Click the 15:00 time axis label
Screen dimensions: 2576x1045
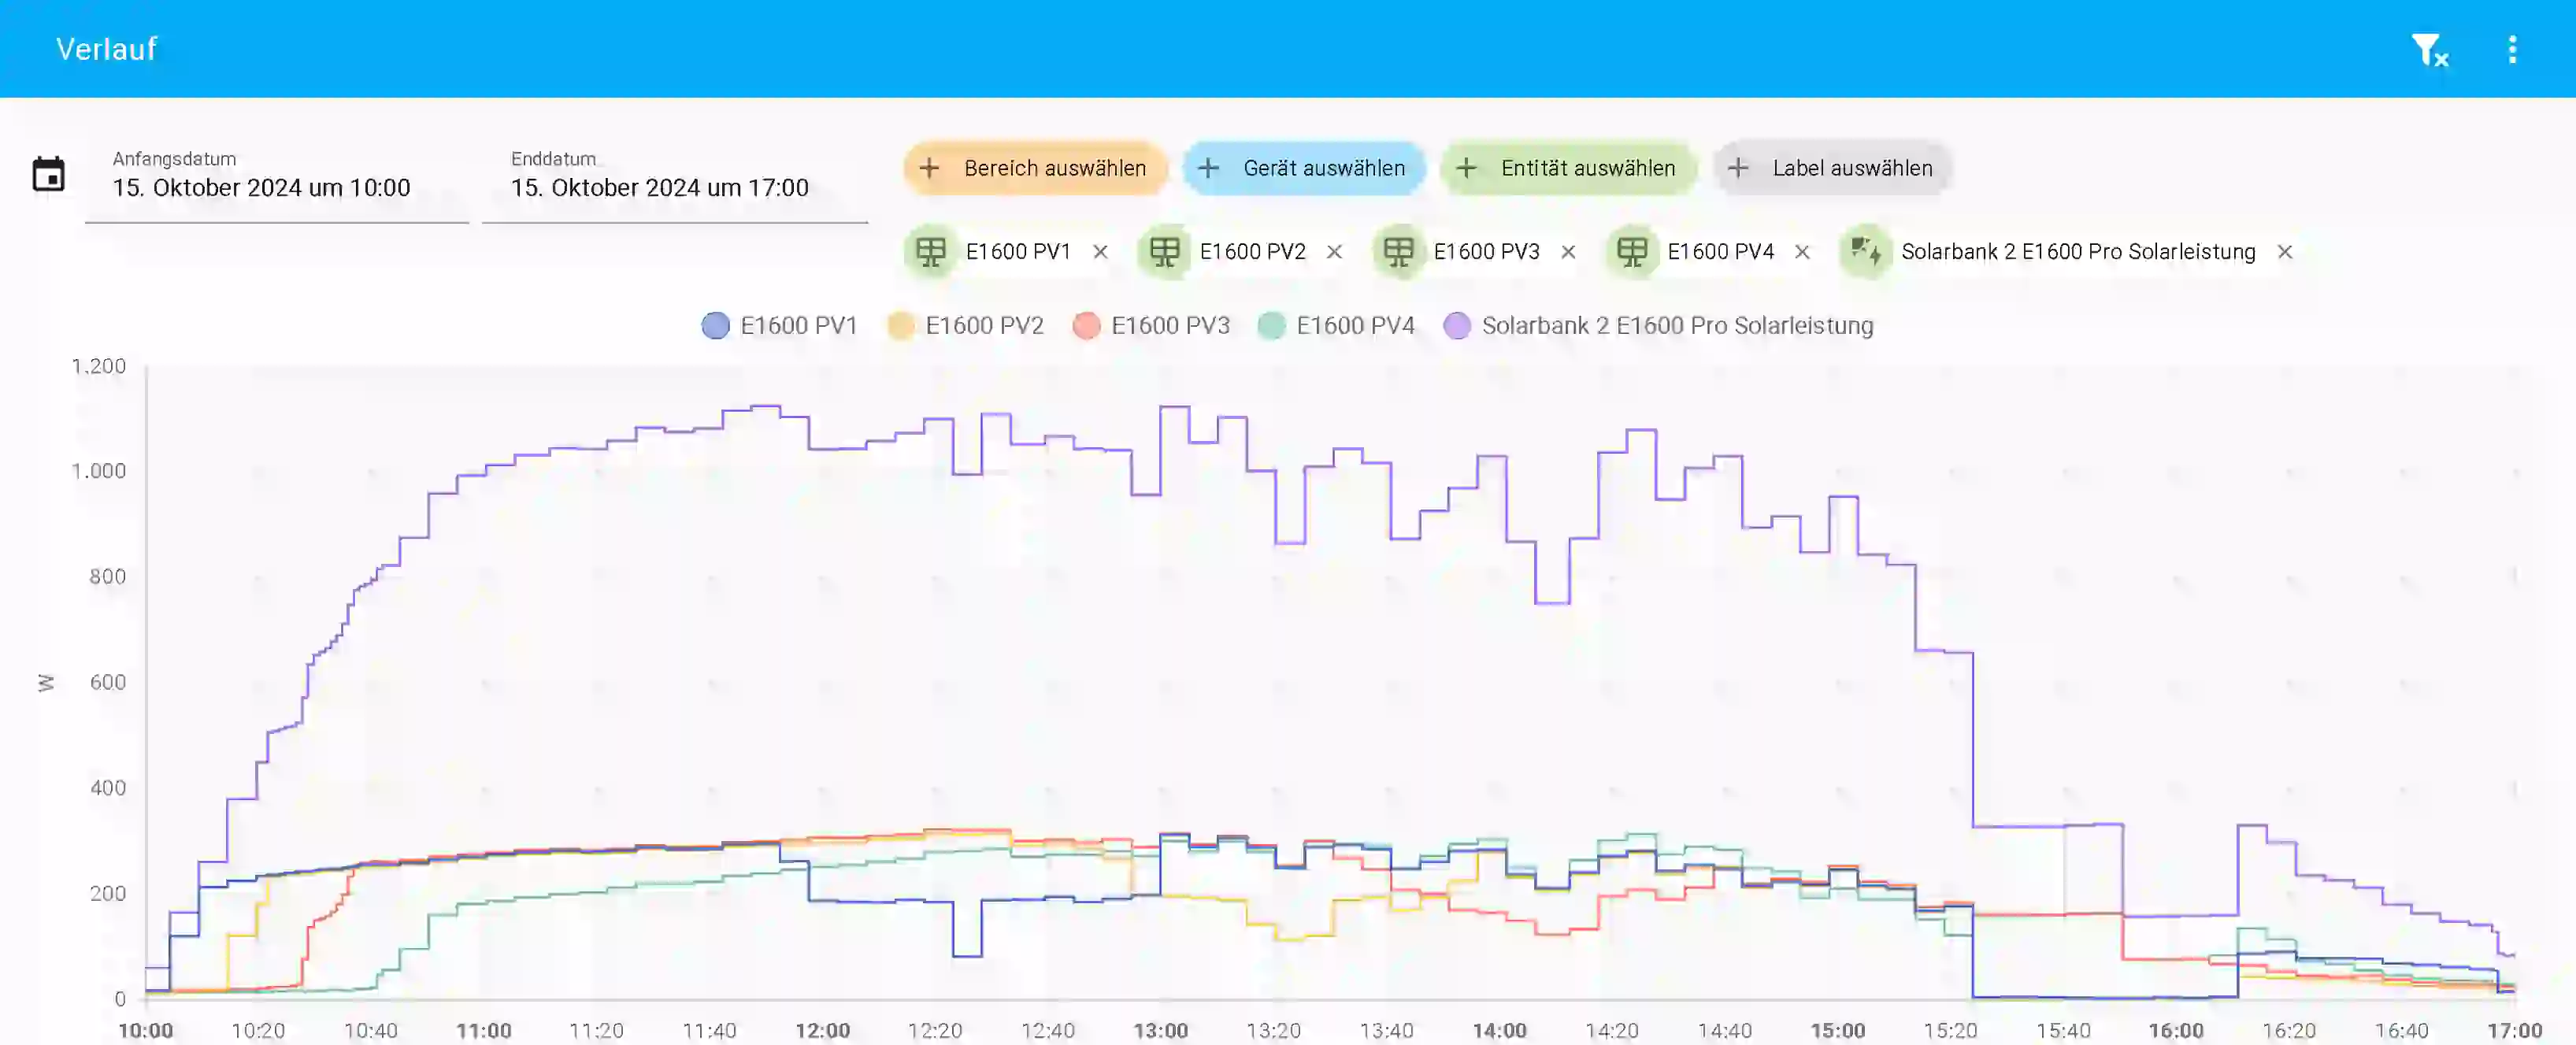pos(1837,1030)
